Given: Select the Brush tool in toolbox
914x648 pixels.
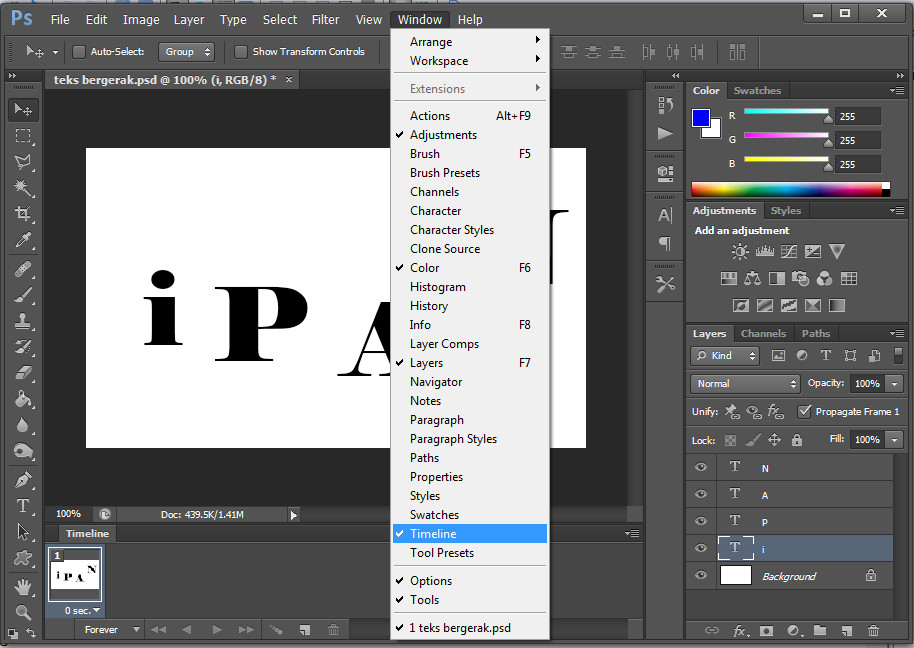Looking at the screenshot, I should [x=23, y=295].
